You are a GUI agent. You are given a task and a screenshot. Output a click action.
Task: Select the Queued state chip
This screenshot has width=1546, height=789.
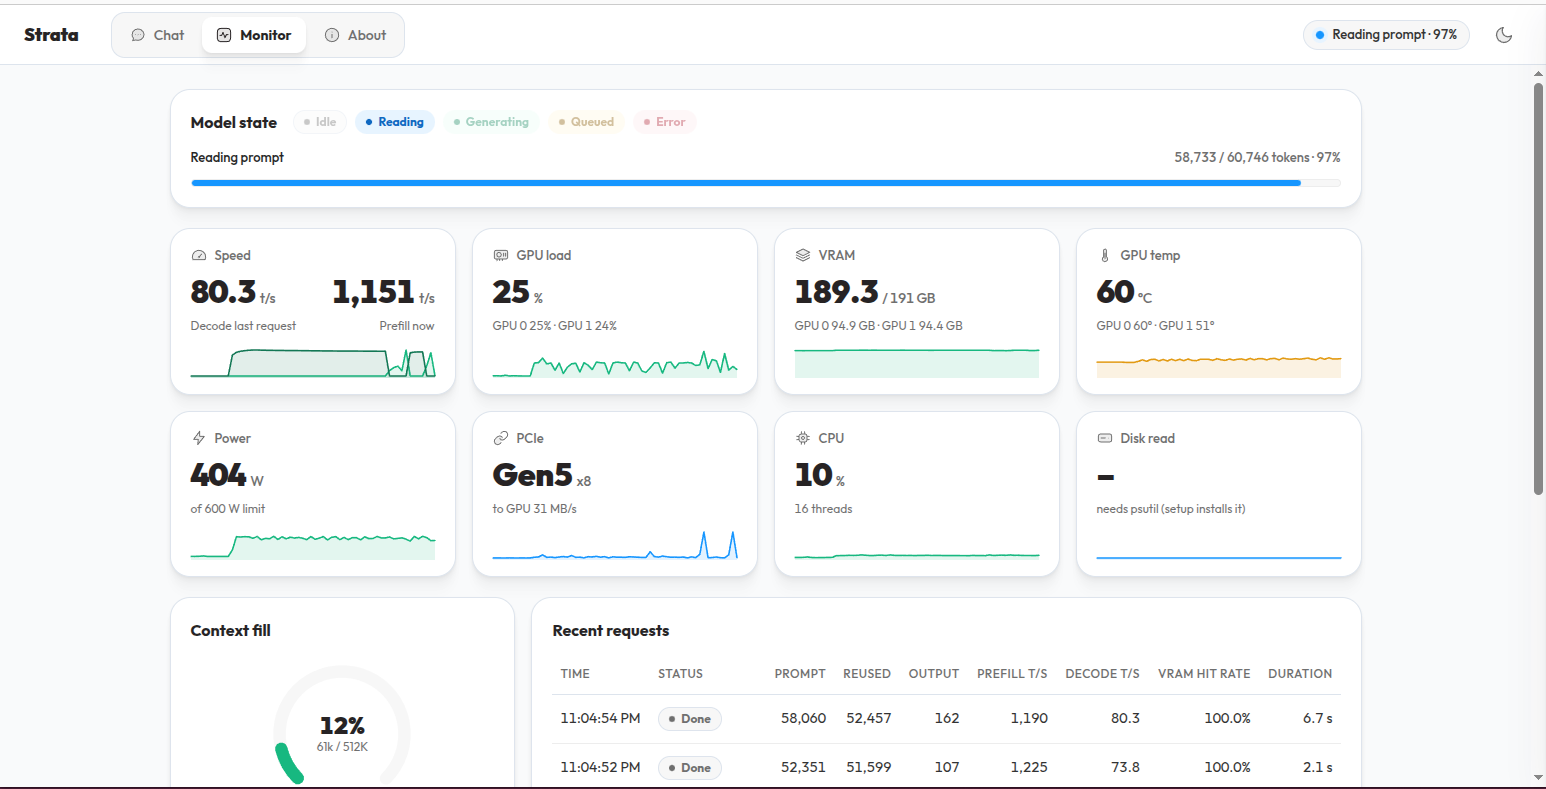587,122
